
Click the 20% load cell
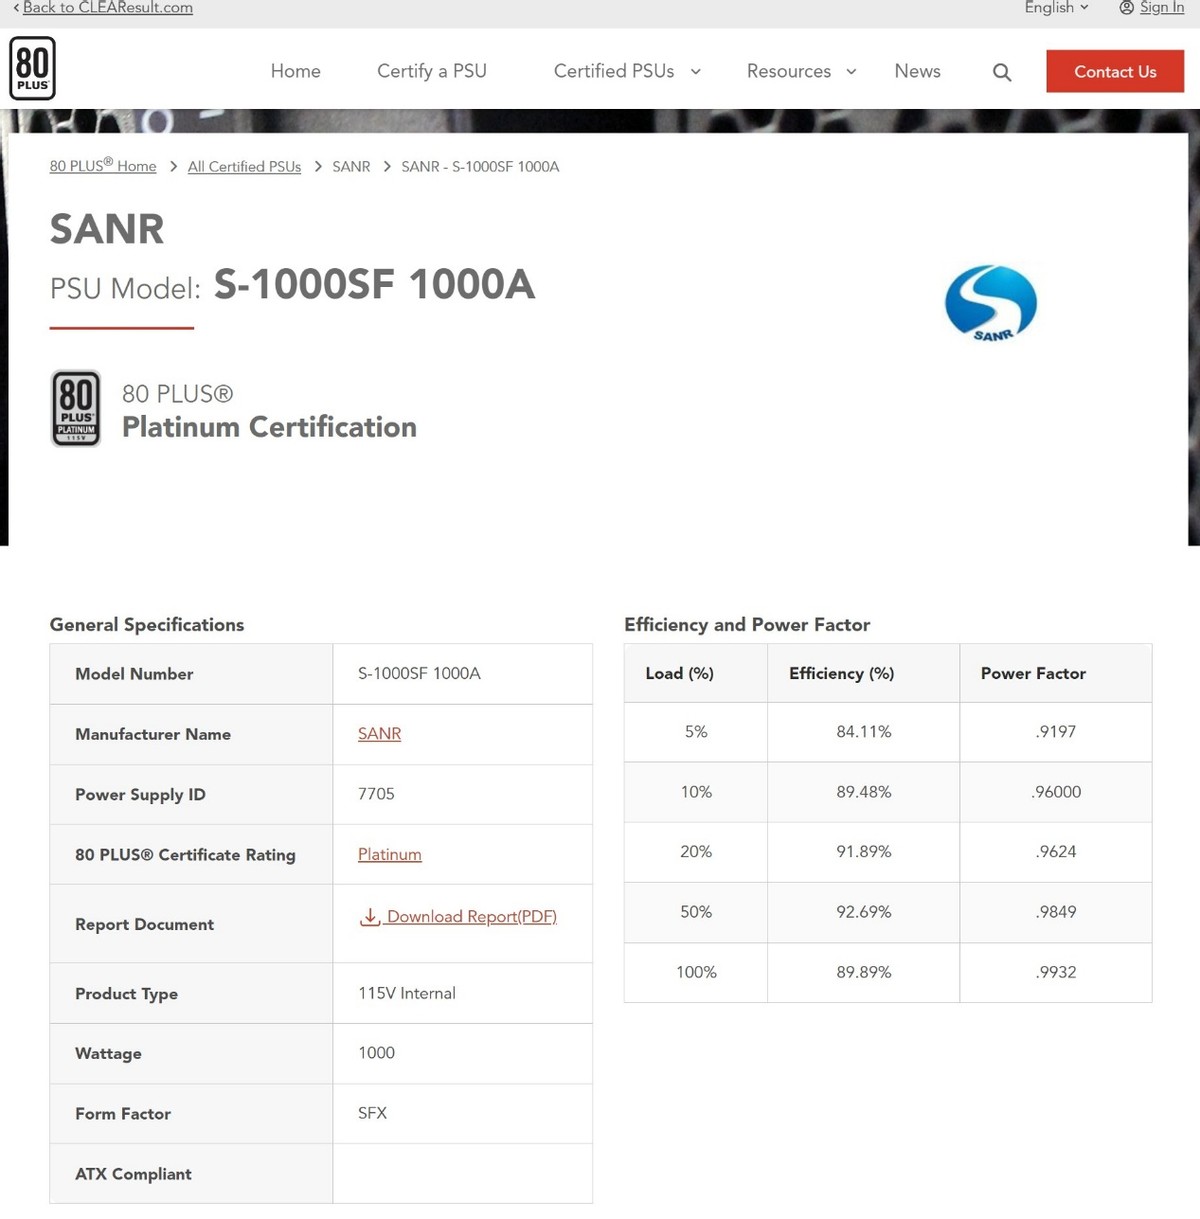696,851
